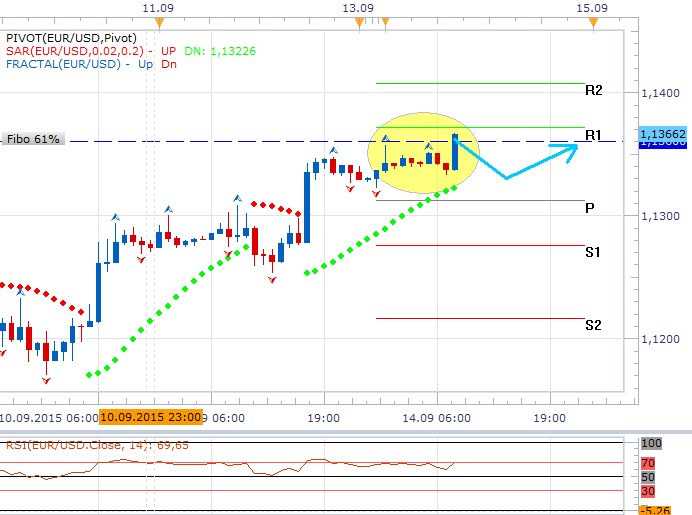Image resolution: width=692 pixels, height=515 pixels.
Task: Select the R2 resistance level label
Action: [x=593, y=90]
